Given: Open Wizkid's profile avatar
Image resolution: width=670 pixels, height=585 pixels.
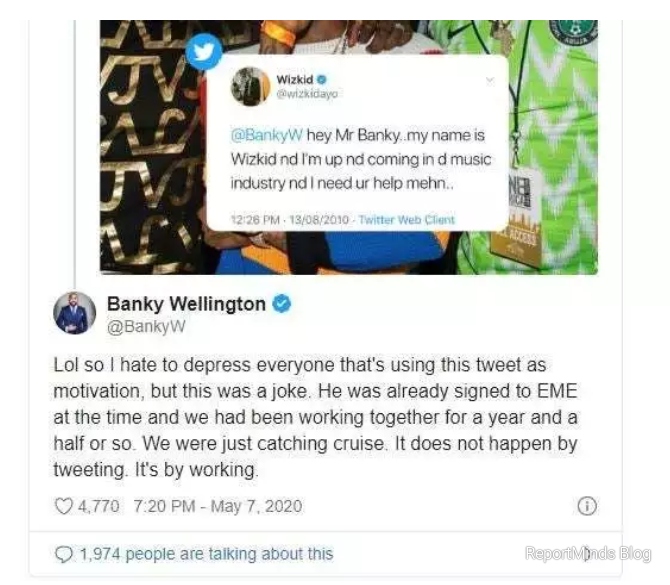Looking at the screenshot, I should (250, 86).
